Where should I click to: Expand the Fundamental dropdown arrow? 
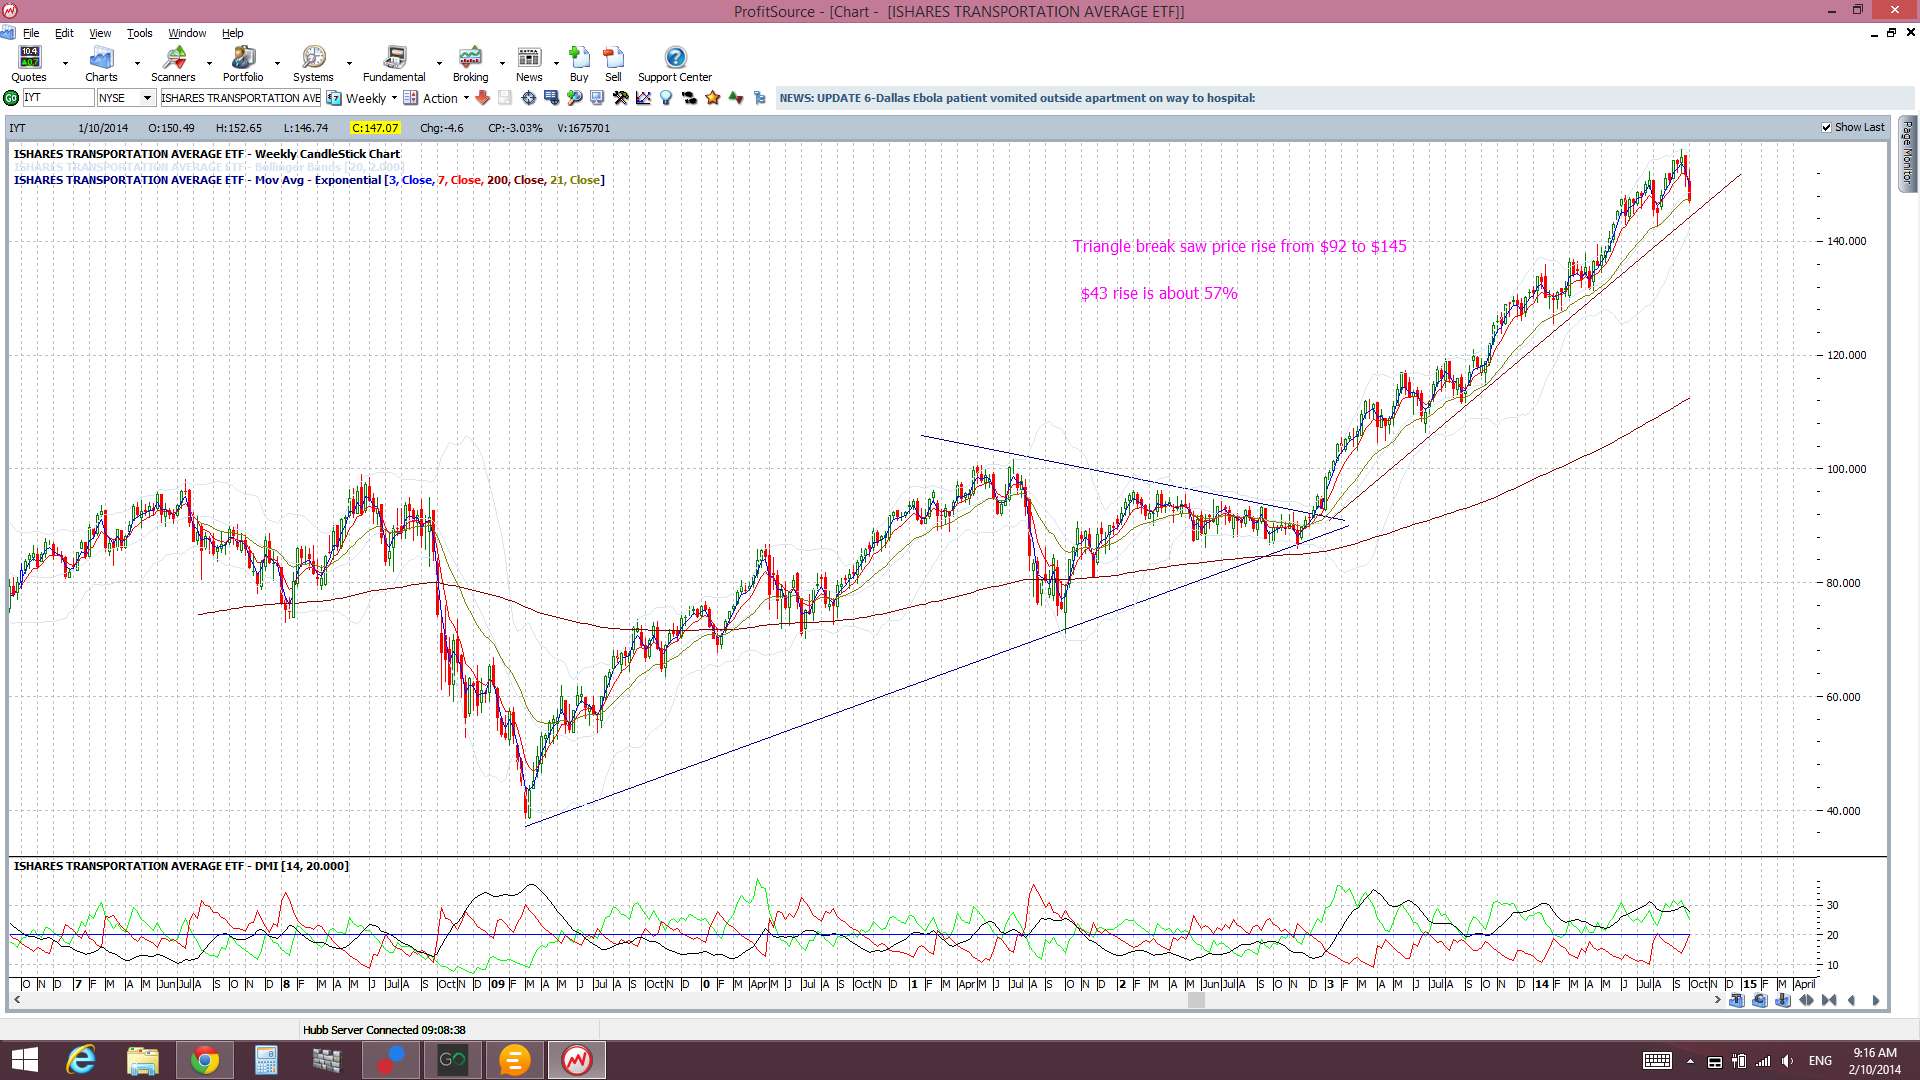[x=439, y=64]
